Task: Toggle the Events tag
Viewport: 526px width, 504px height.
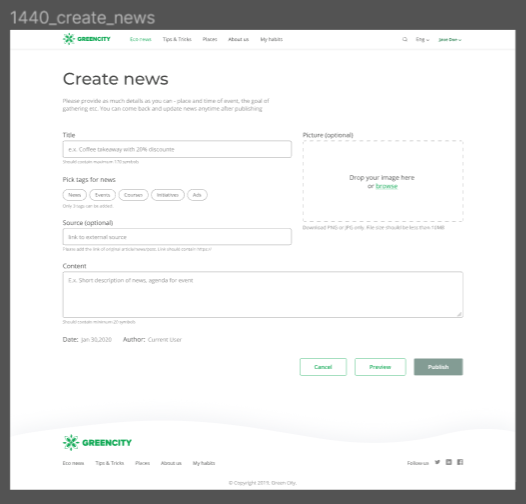Action: tap(102, 195)
